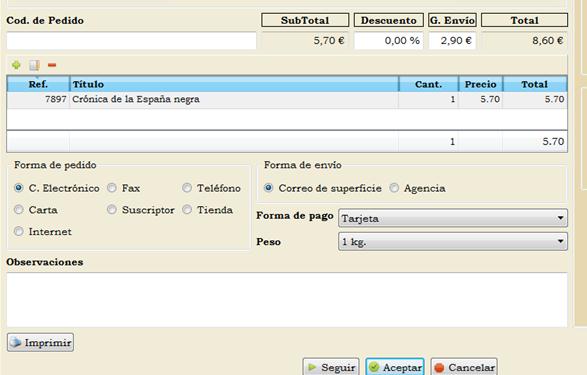
Task: Click the G. Envío amount field
Action: pyautogui.click(x=452, y=41)
